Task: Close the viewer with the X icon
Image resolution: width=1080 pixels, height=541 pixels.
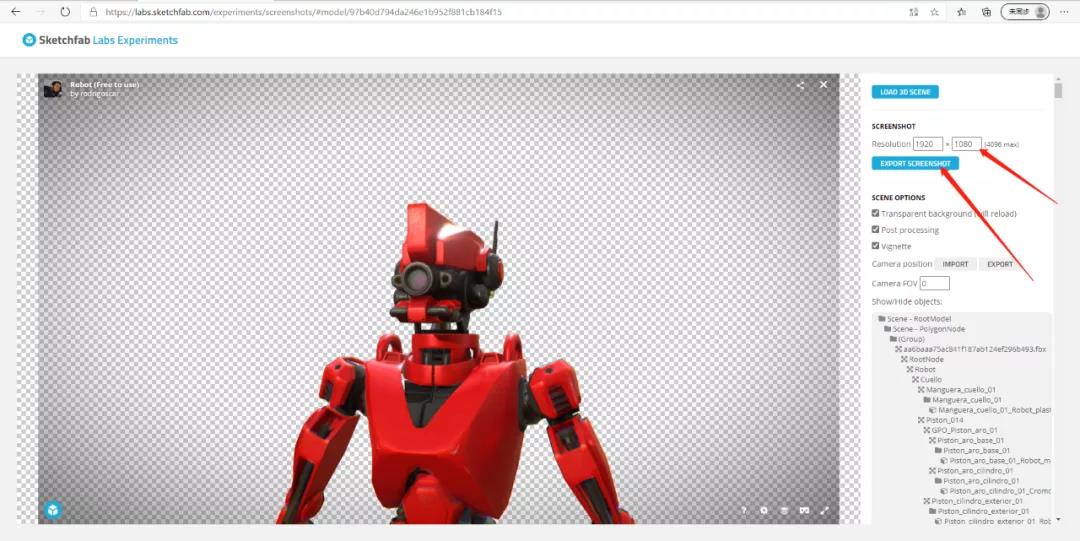Action: tap(824, 85)
